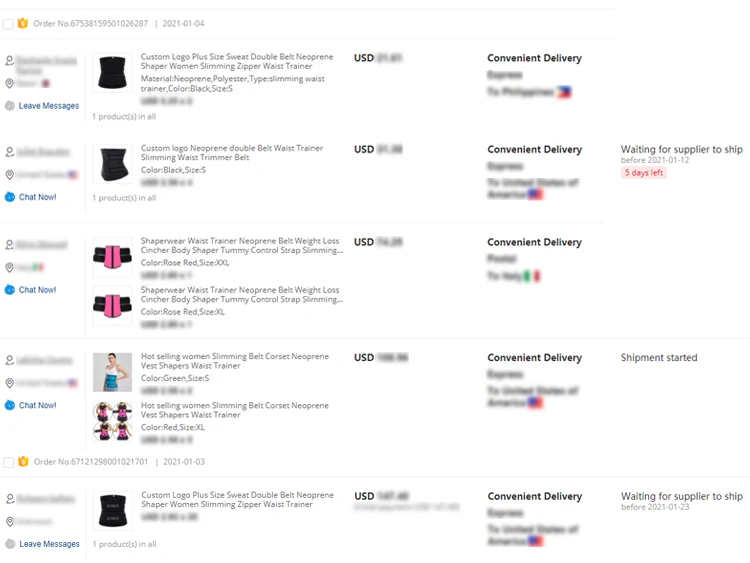
Task: Click the location pin icon in the Italy order
Action: (10, 268)
